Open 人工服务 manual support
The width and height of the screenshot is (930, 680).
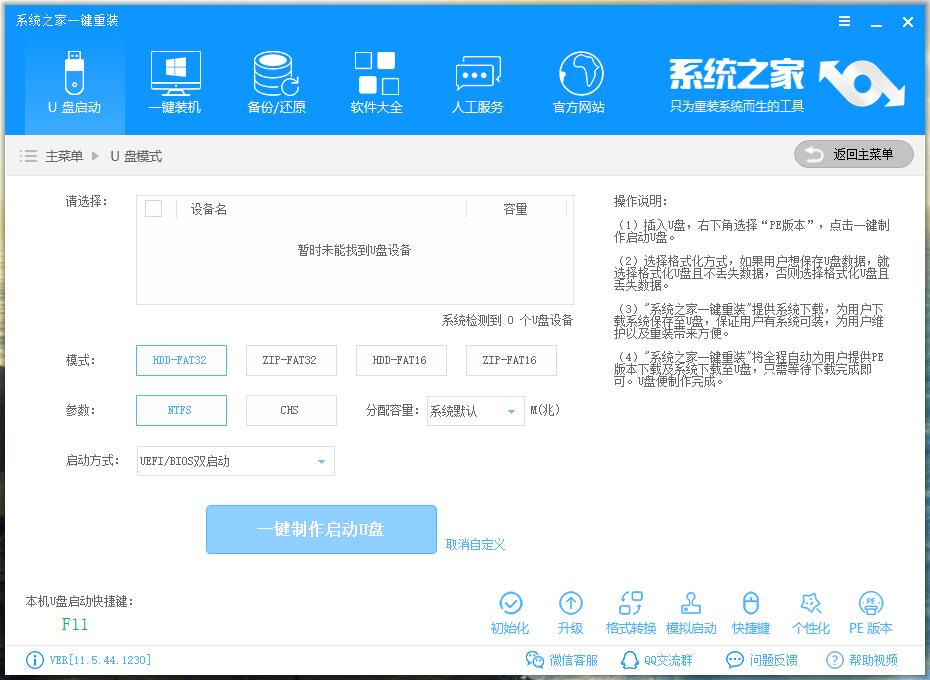tap(477, 80)
